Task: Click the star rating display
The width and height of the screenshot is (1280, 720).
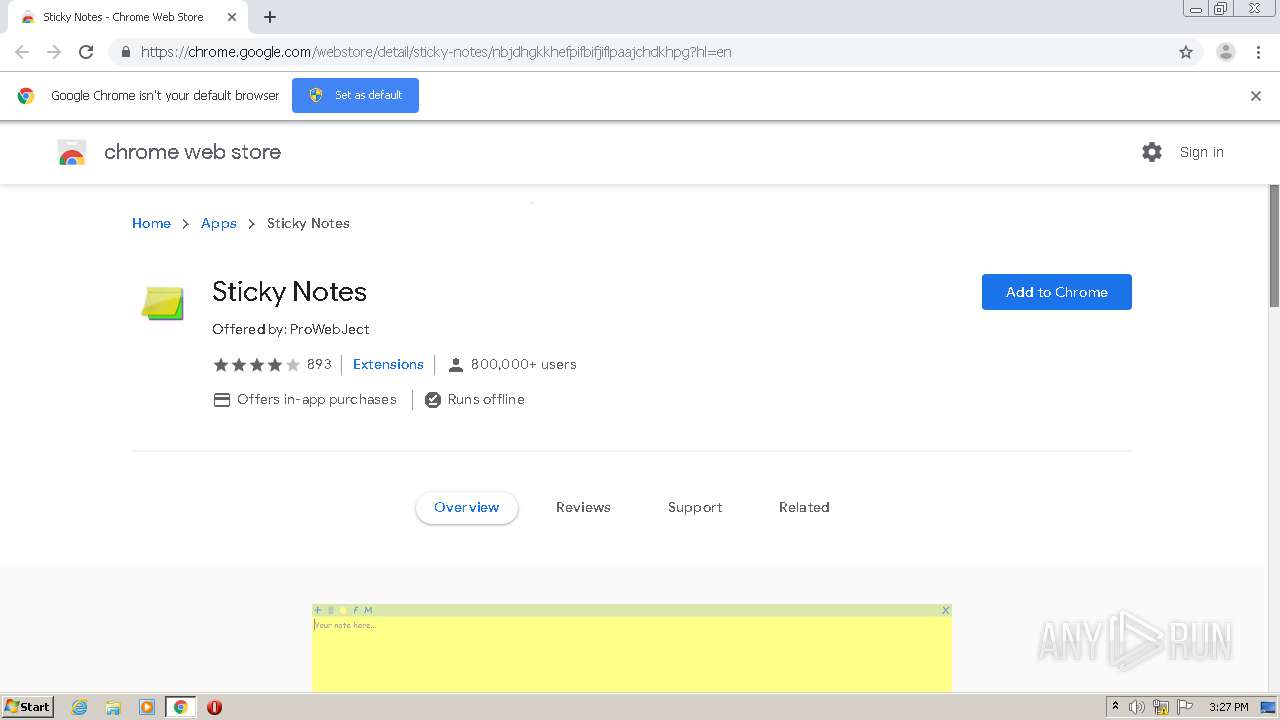Action: coord(256,365)
